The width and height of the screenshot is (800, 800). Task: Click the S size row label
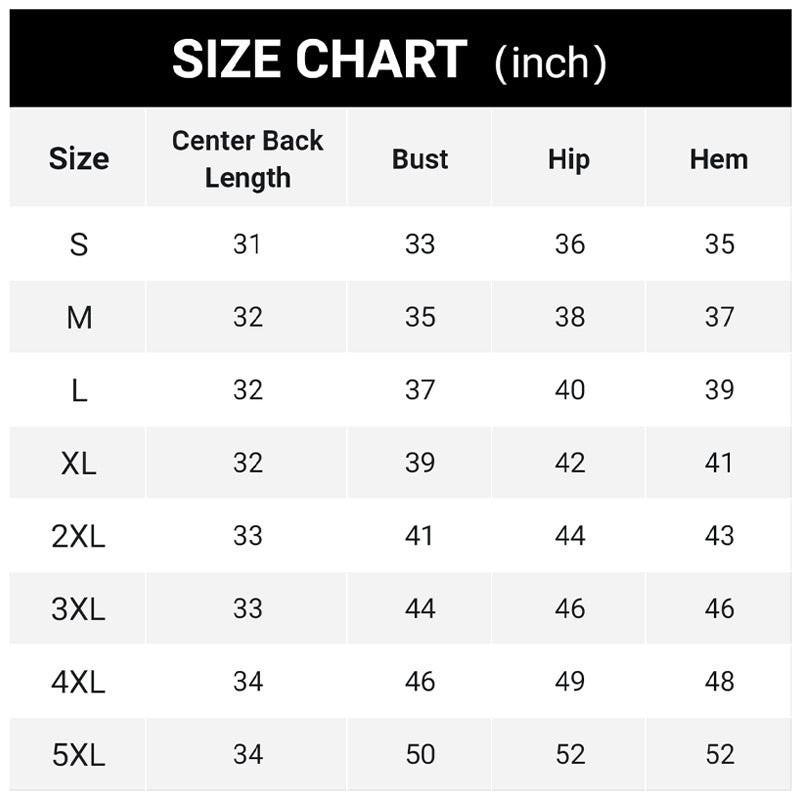79,244
